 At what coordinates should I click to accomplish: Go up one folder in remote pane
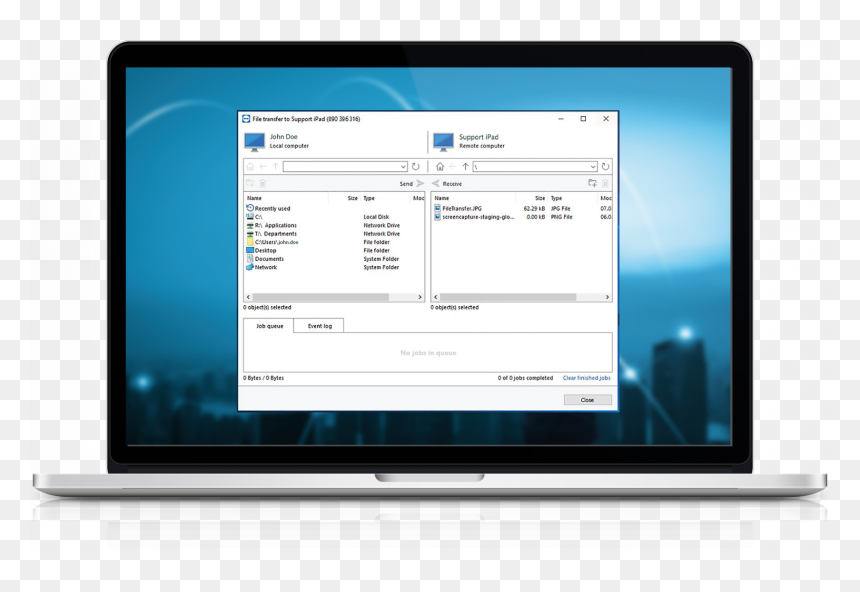tap(465, 166)
